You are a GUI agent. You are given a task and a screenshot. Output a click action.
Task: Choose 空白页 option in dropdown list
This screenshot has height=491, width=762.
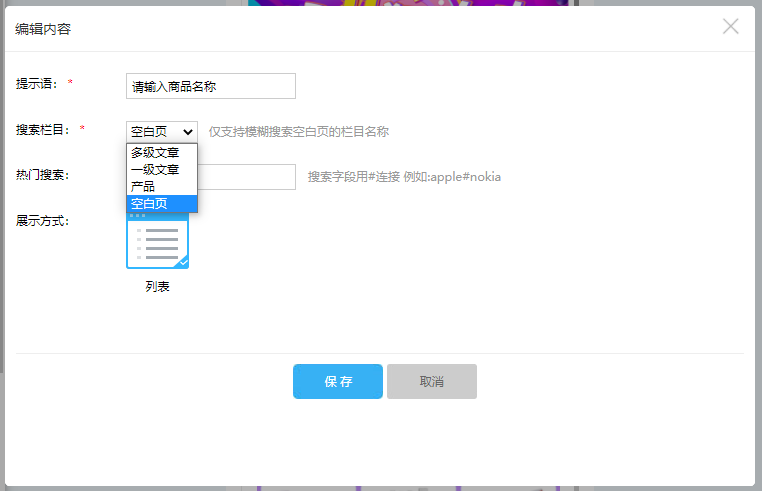(162, 204)
